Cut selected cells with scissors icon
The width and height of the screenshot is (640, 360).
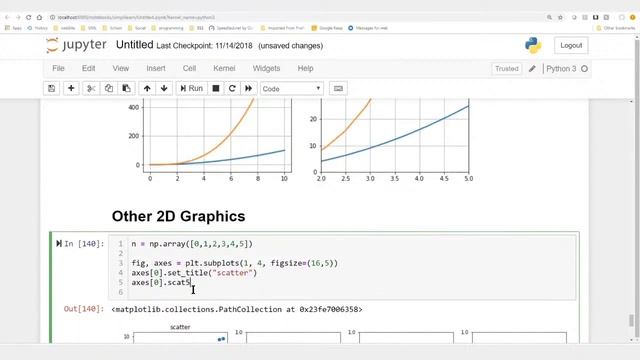(x=91, y=89)
